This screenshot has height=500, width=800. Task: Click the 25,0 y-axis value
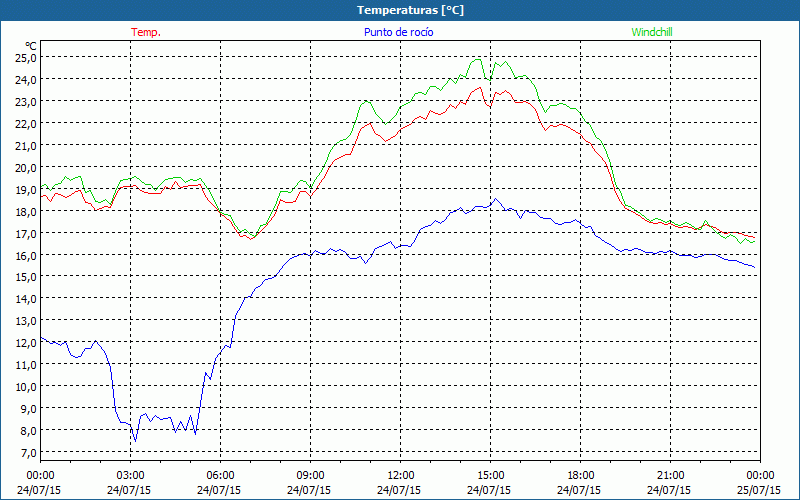click(26, 58)
